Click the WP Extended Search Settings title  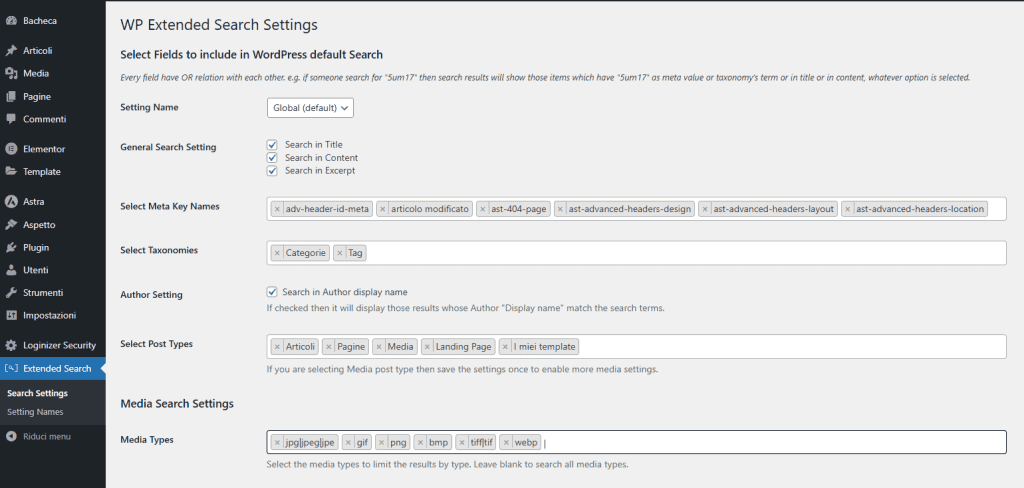tap(219, 25)
